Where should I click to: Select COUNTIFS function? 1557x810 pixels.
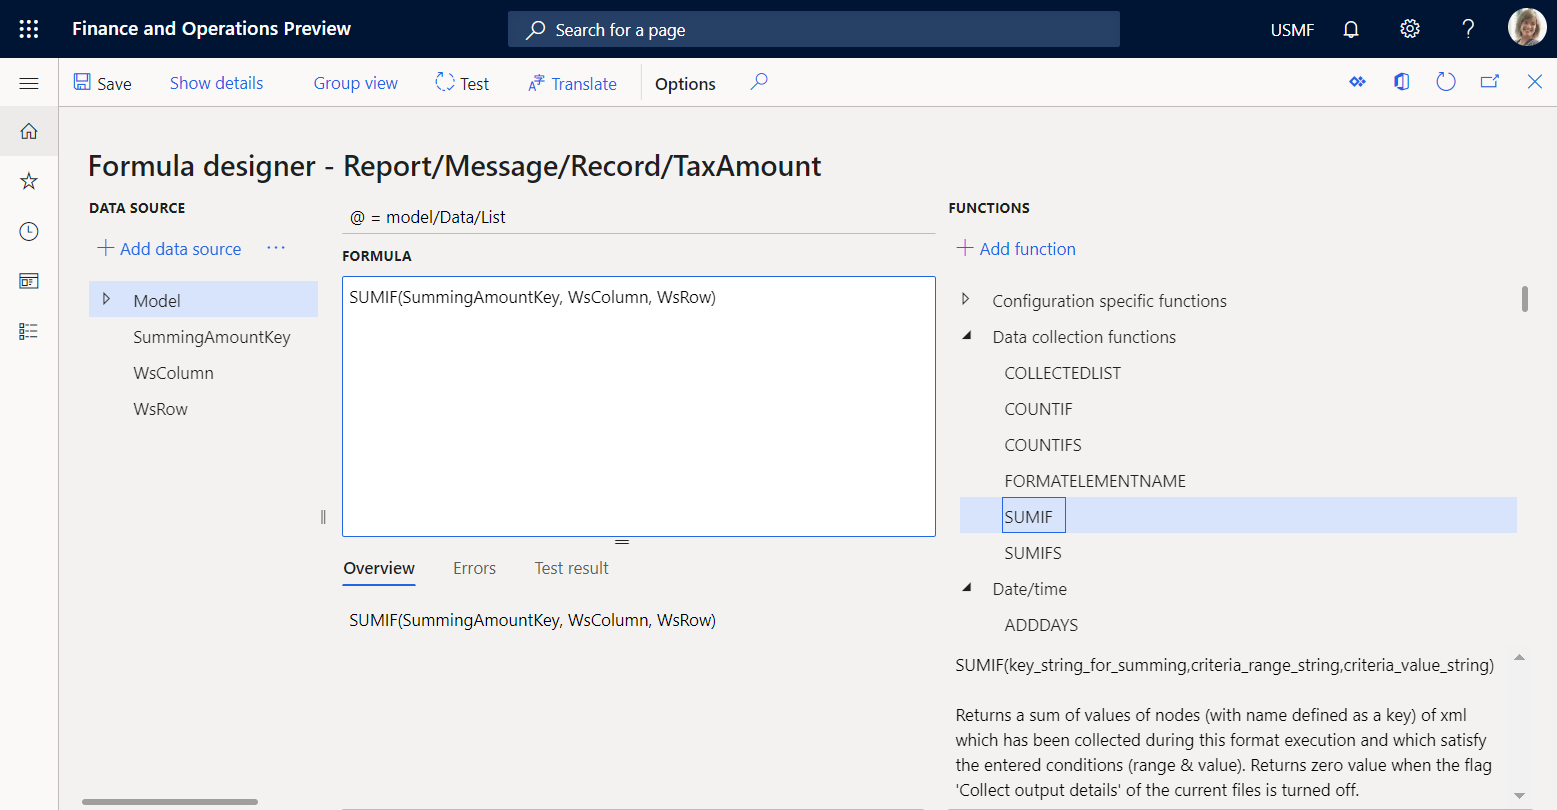1043,445
